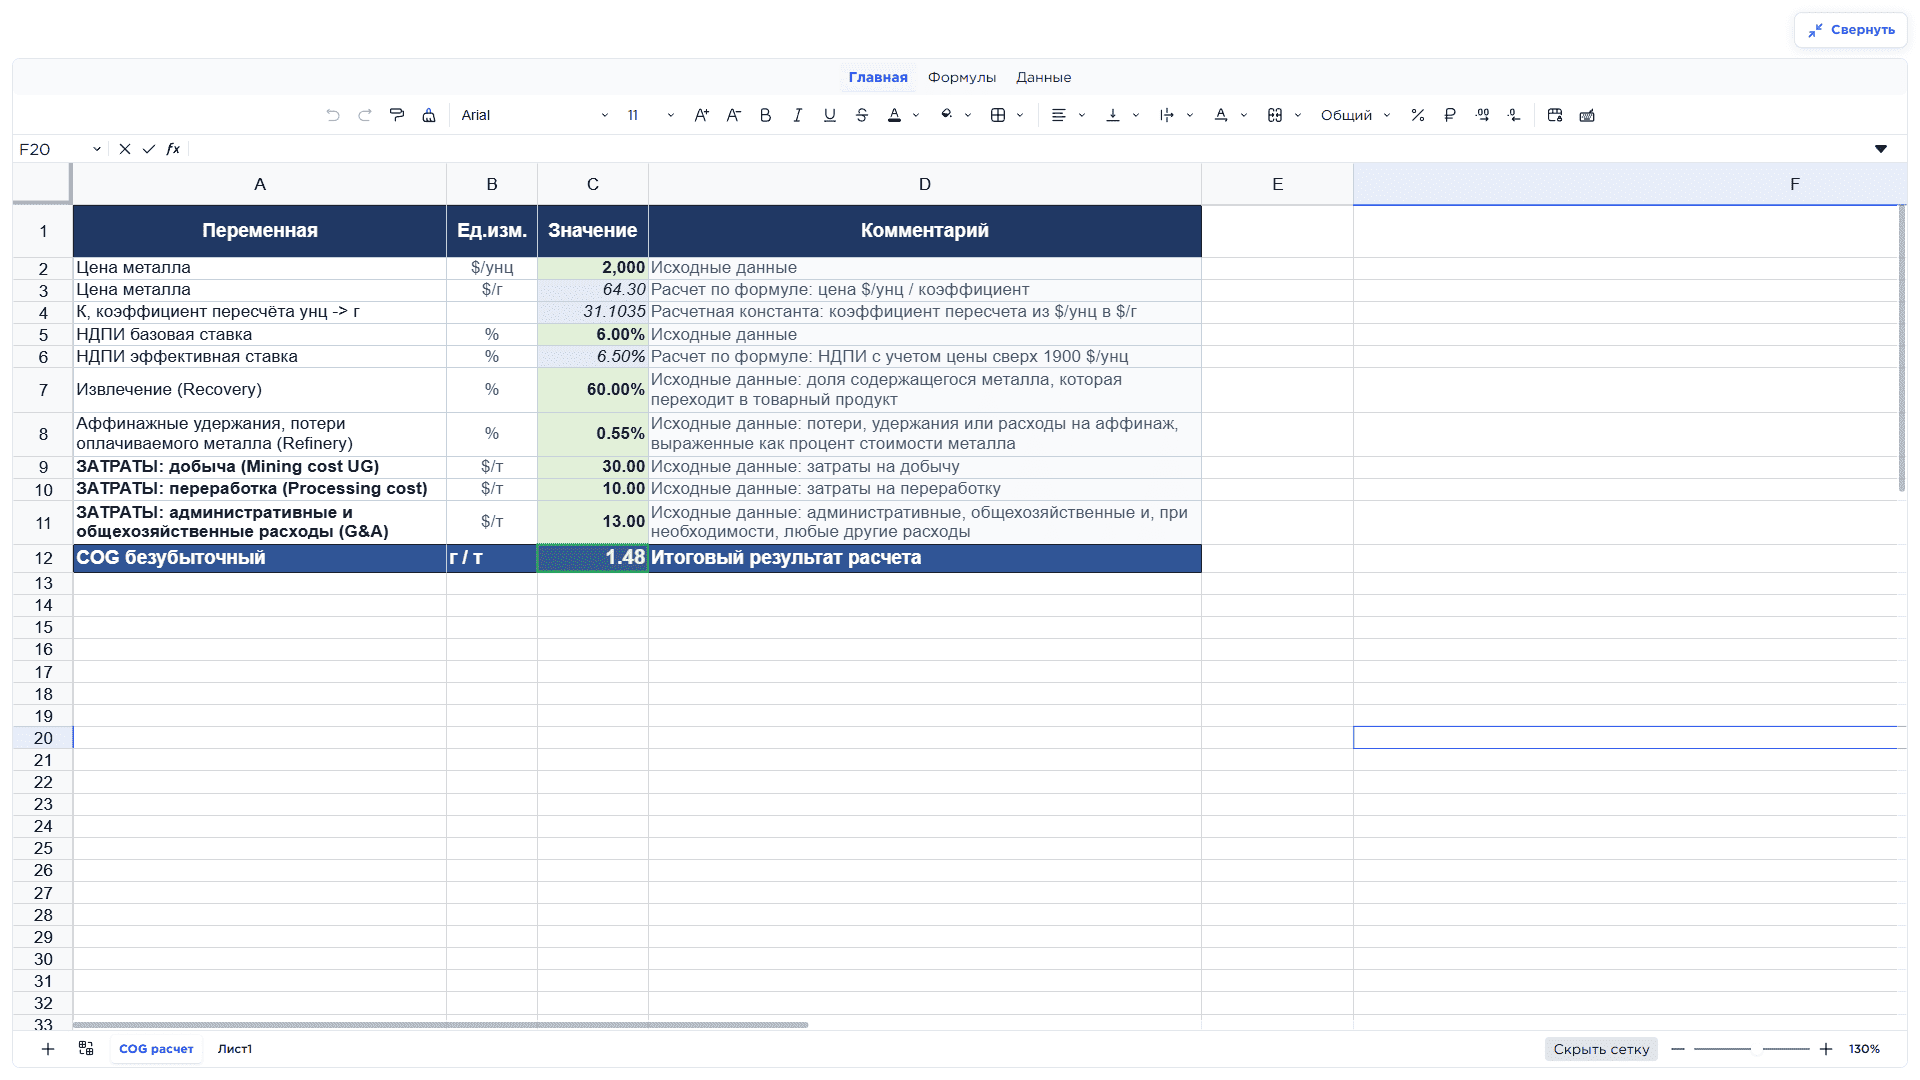This screenshot has width=1920, height=1080.
Task: Expand the borders dropdown arrow
Action: coord(1020,115)
